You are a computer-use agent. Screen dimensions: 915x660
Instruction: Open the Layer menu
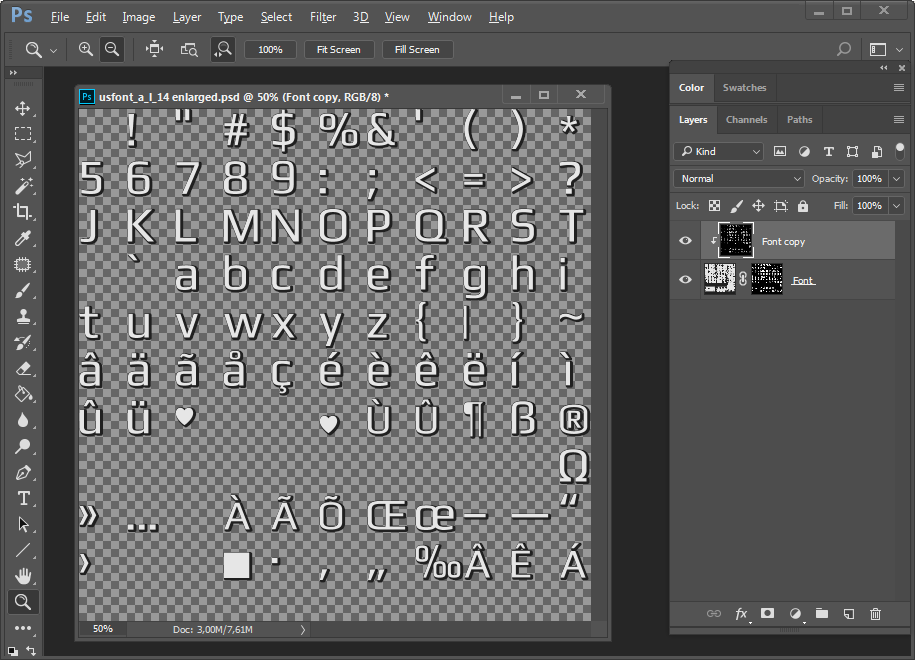187,17
